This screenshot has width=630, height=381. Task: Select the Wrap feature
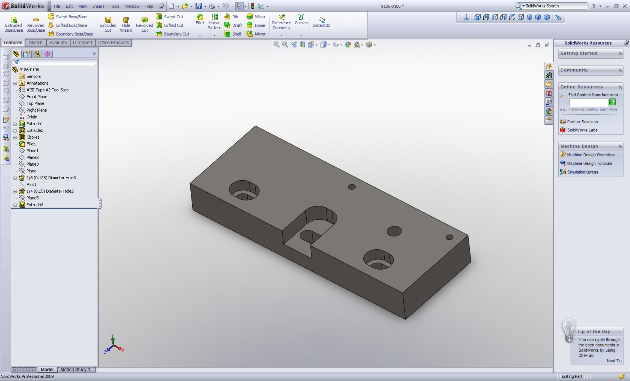click(256, 16)
